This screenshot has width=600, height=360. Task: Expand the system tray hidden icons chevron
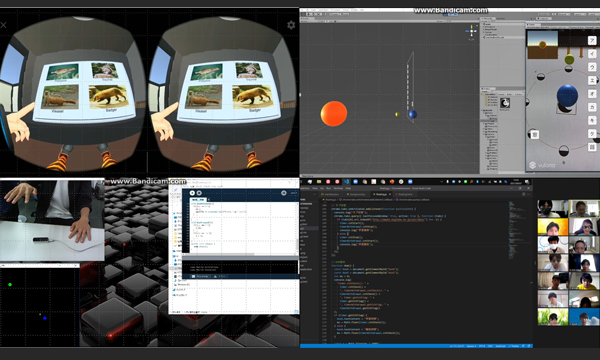442,182
